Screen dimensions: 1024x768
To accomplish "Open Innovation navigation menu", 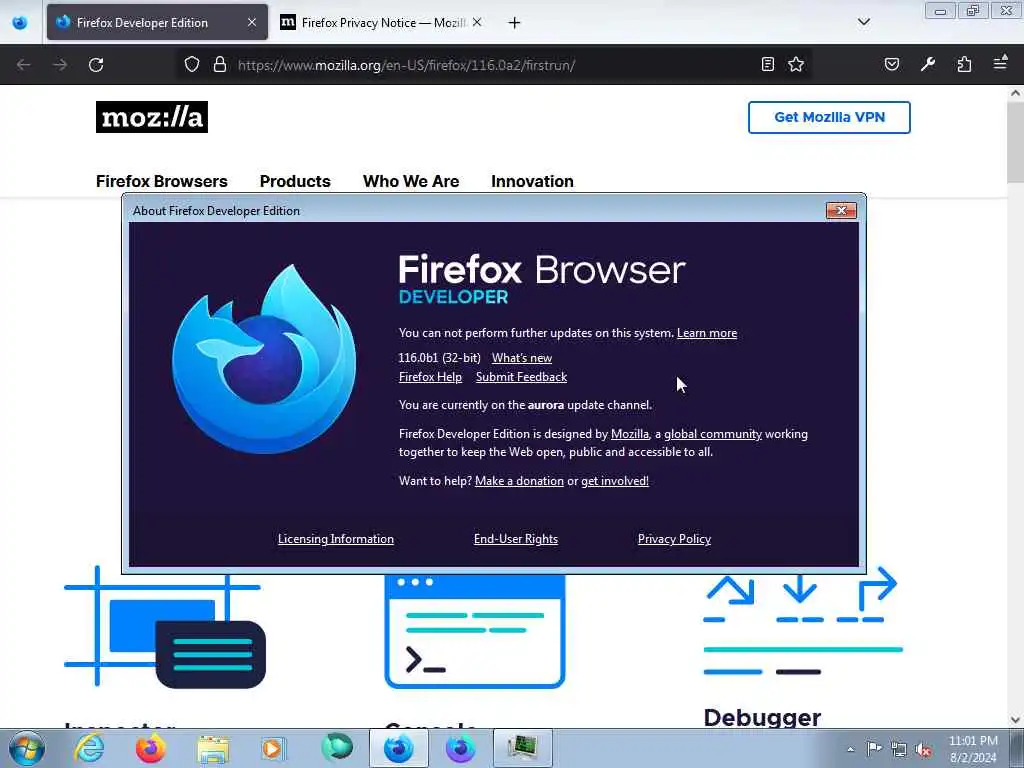I will pos(532,181).
